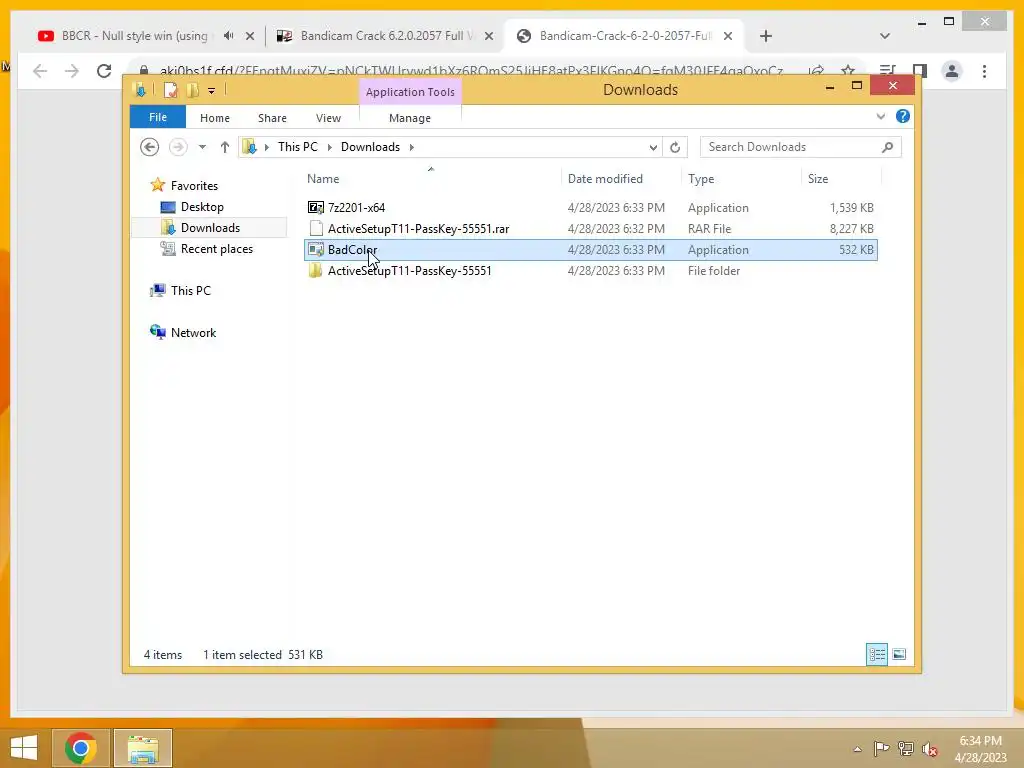Click the 7z2201-x64 file name
Image resolution: width=1024 pixels, height=768 pixels.
click(x=357, y=208)
